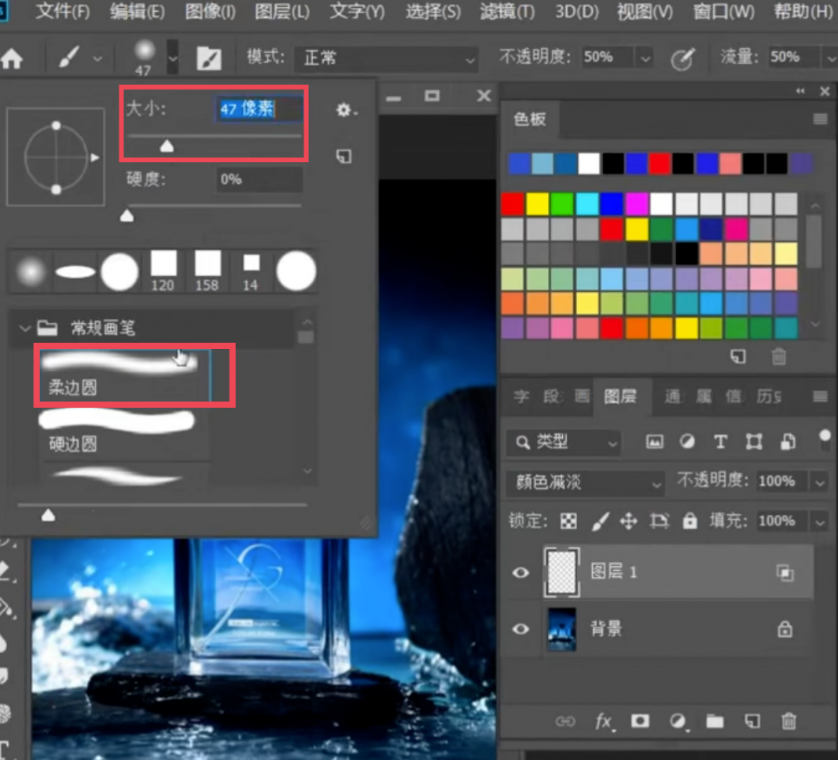Open the swatches panel flyout menu
Screen dimensions: 838x760
coord(820,119)
